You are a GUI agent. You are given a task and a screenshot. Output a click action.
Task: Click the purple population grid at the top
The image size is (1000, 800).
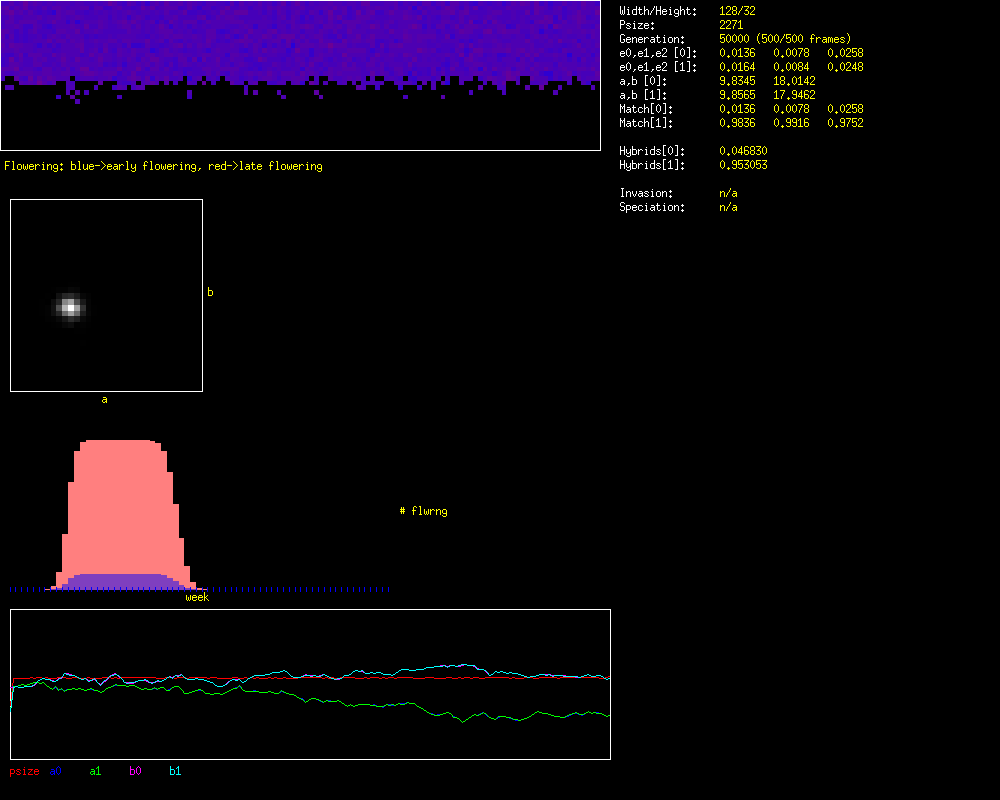[x=300, y=40]
